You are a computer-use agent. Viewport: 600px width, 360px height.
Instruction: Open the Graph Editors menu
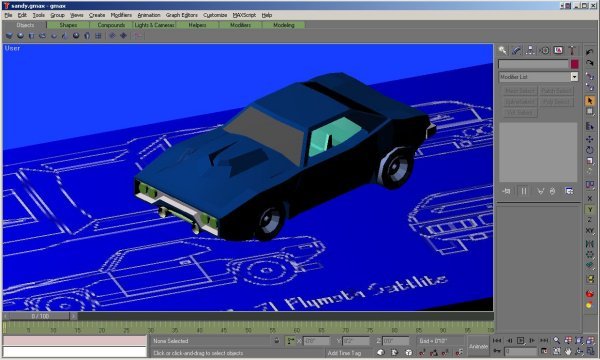click(182, 15)
